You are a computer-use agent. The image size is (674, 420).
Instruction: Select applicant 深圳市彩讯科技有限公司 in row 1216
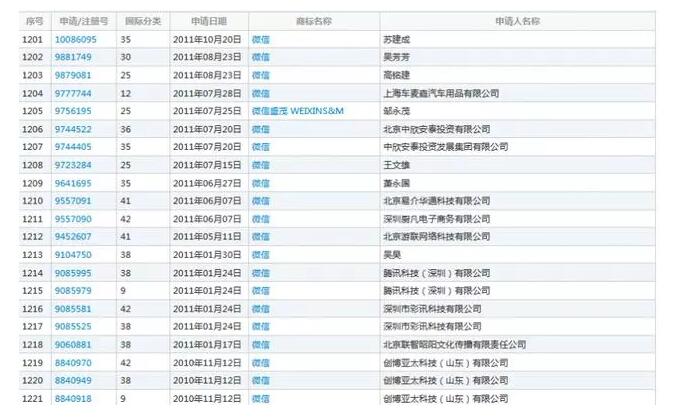tap(432, 309)
